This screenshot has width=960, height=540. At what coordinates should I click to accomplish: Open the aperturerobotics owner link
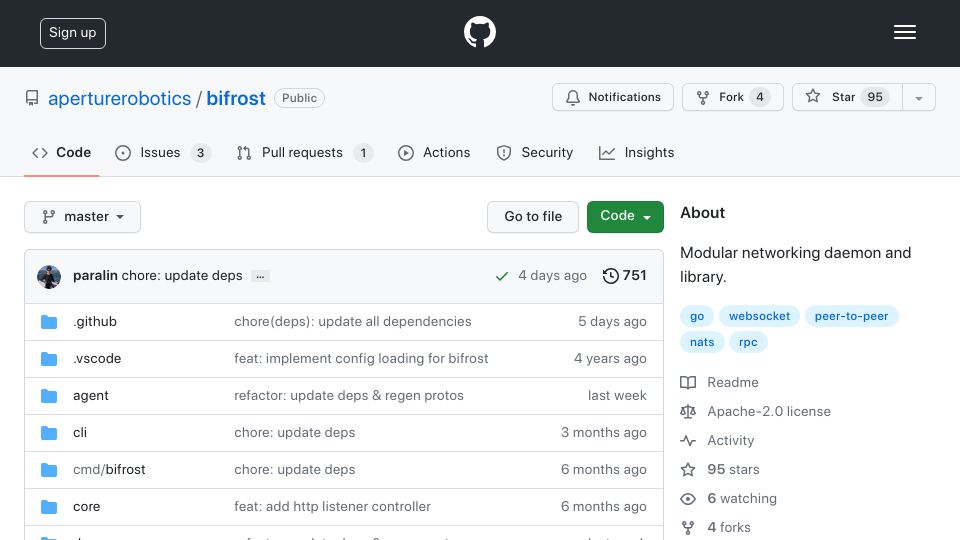pyautogui.click(x=119, y=99)
